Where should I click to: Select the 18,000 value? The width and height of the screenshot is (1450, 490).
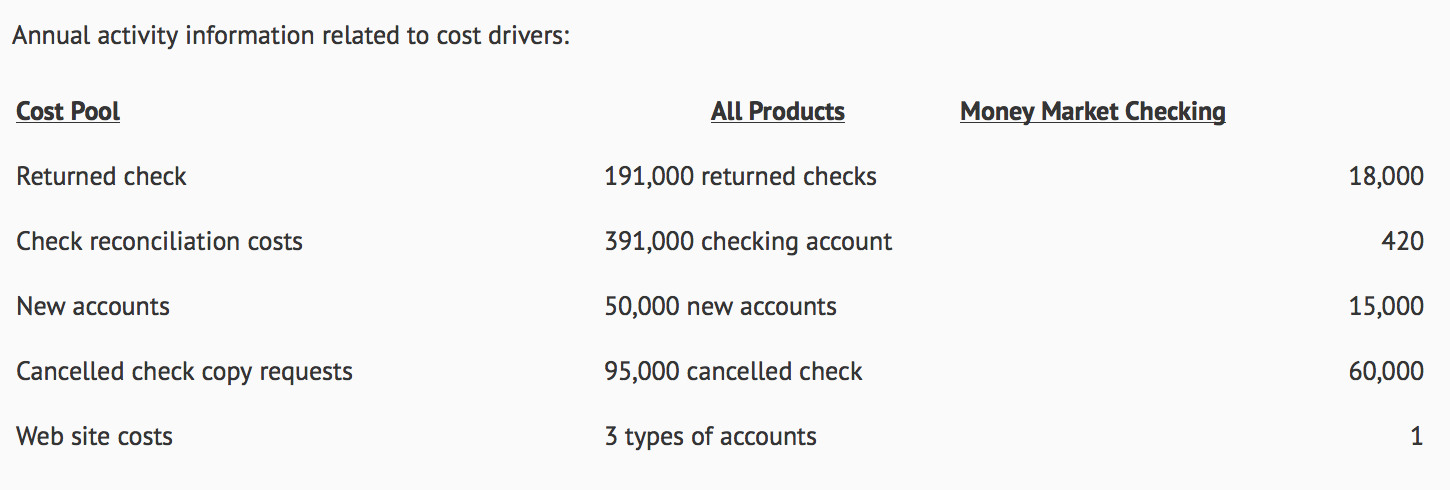(x=1386, y=177)
